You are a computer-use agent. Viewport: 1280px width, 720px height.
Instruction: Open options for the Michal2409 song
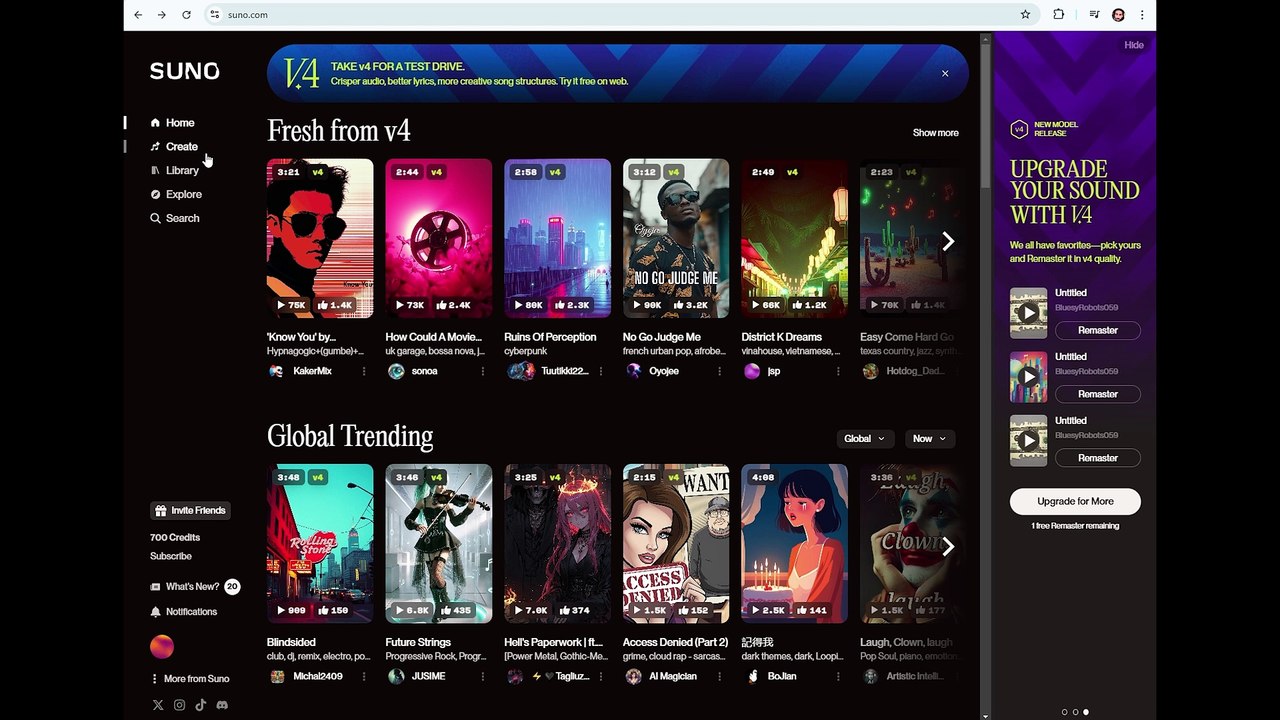coord(364,676)
